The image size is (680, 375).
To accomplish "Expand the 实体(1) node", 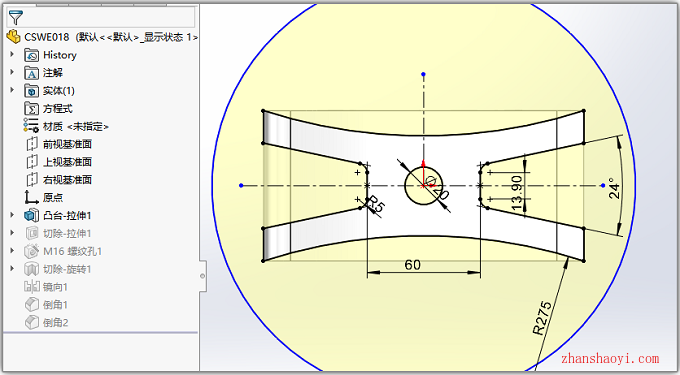I will [x=12, y=90].
